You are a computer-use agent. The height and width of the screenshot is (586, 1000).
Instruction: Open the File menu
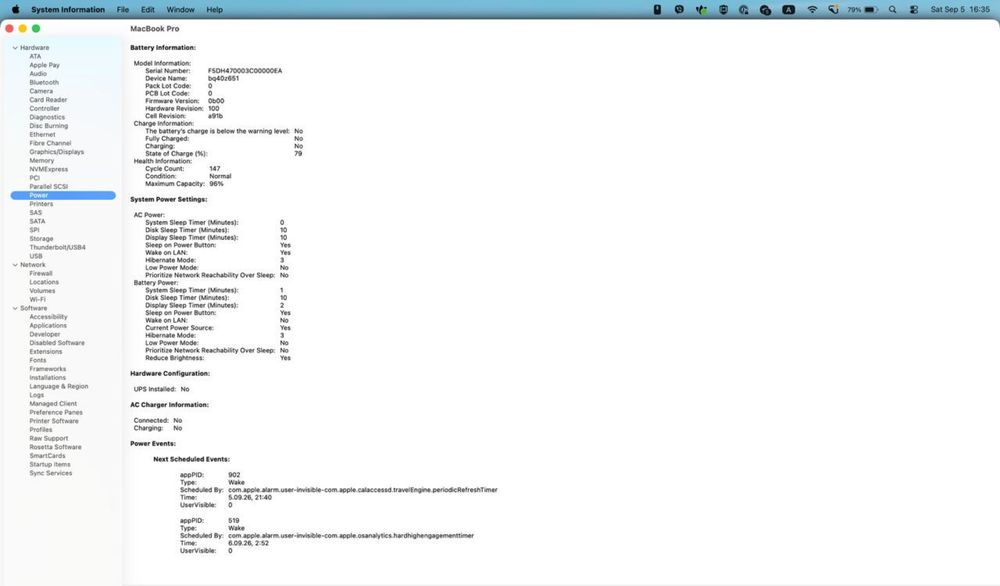coord(122,10)
